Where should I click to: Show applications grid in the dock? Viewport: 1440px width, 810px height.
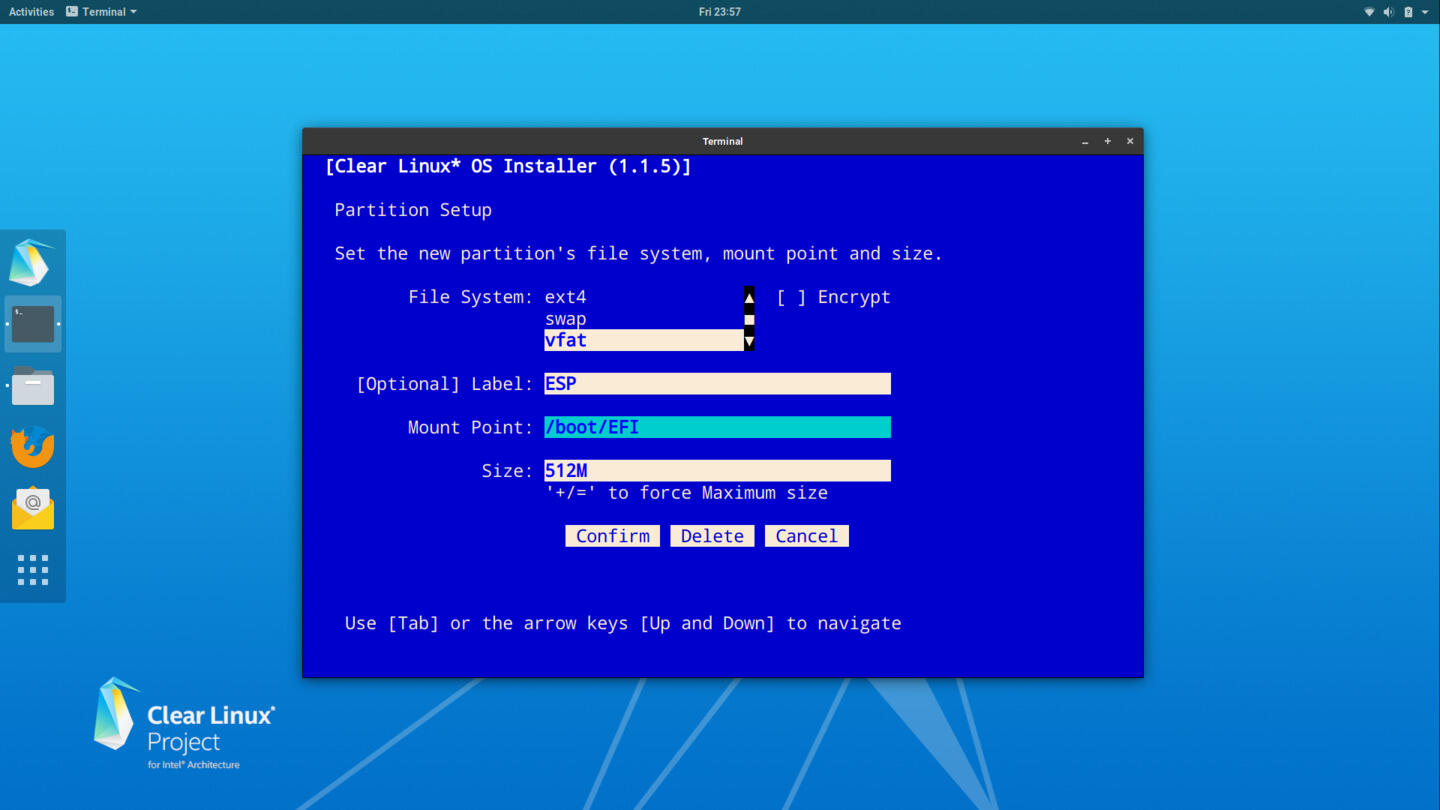tap(32, 570)
